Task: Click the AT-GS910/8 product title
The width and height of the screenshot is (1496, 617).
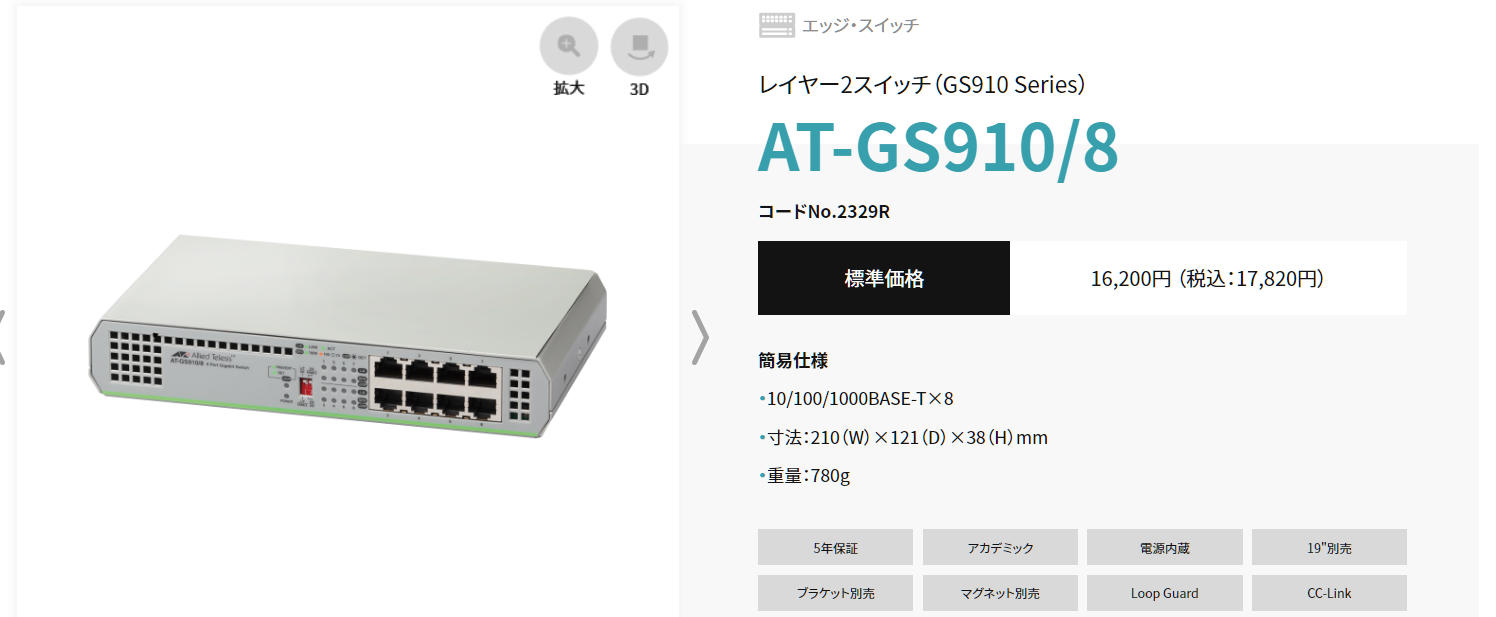Action: point(938,148)
